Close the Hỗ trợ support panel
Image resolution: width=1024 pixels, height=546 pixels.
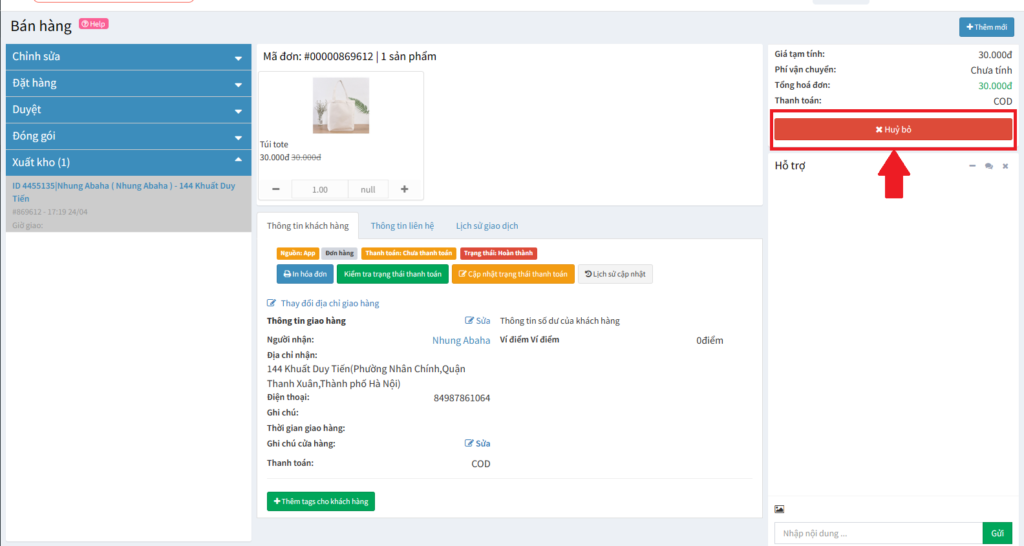click(x=1005, y=166)
